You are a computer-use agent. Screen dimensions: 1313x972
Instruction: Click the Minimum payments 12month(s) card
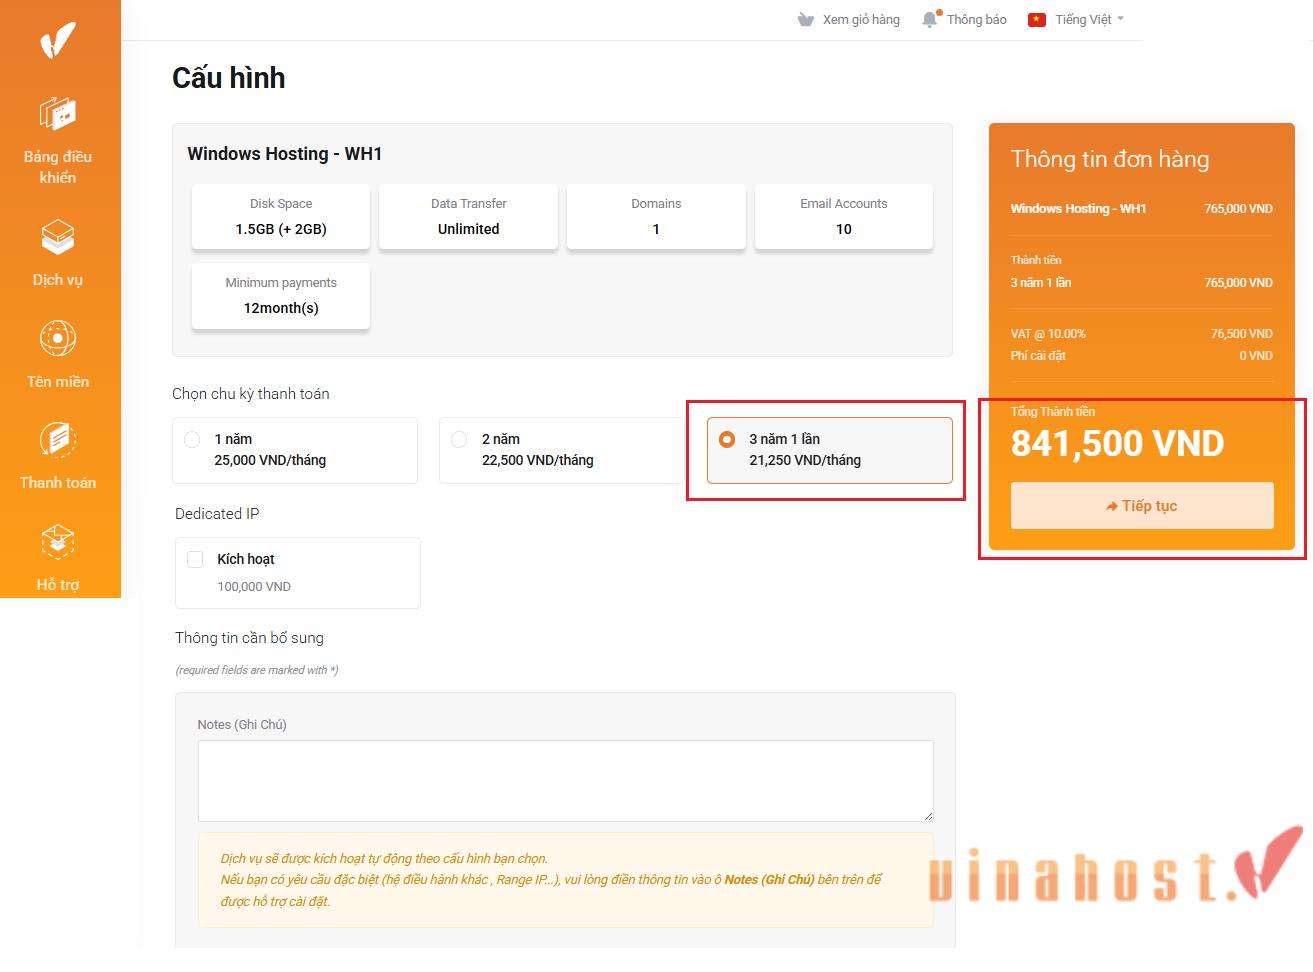click(281, 296)
